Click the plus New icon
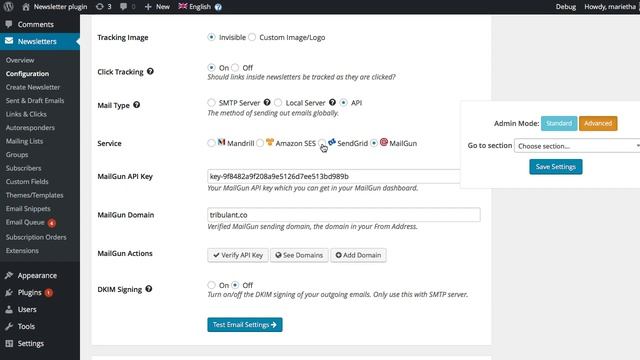 148,7
